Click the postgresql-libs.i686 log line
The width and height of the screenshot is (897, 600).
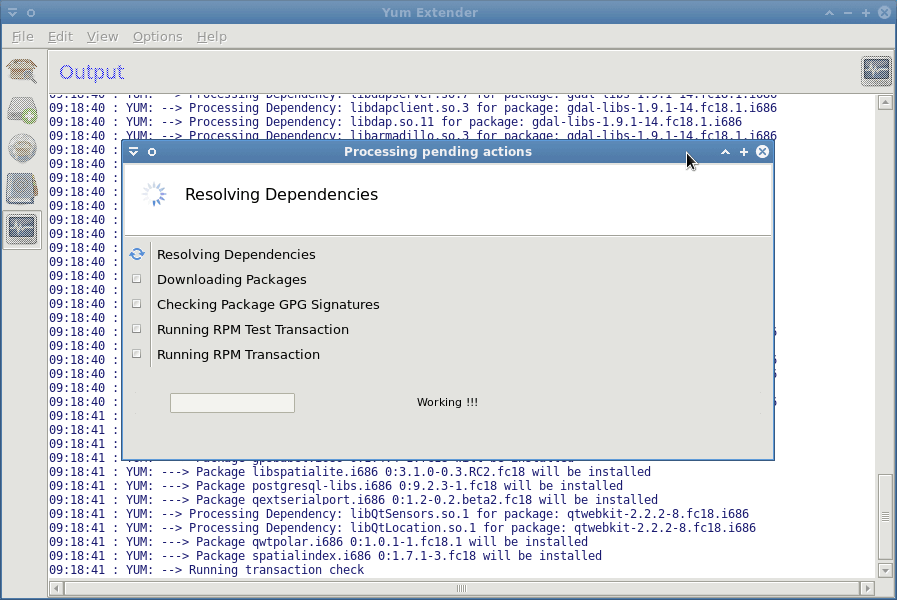[336, 486]
